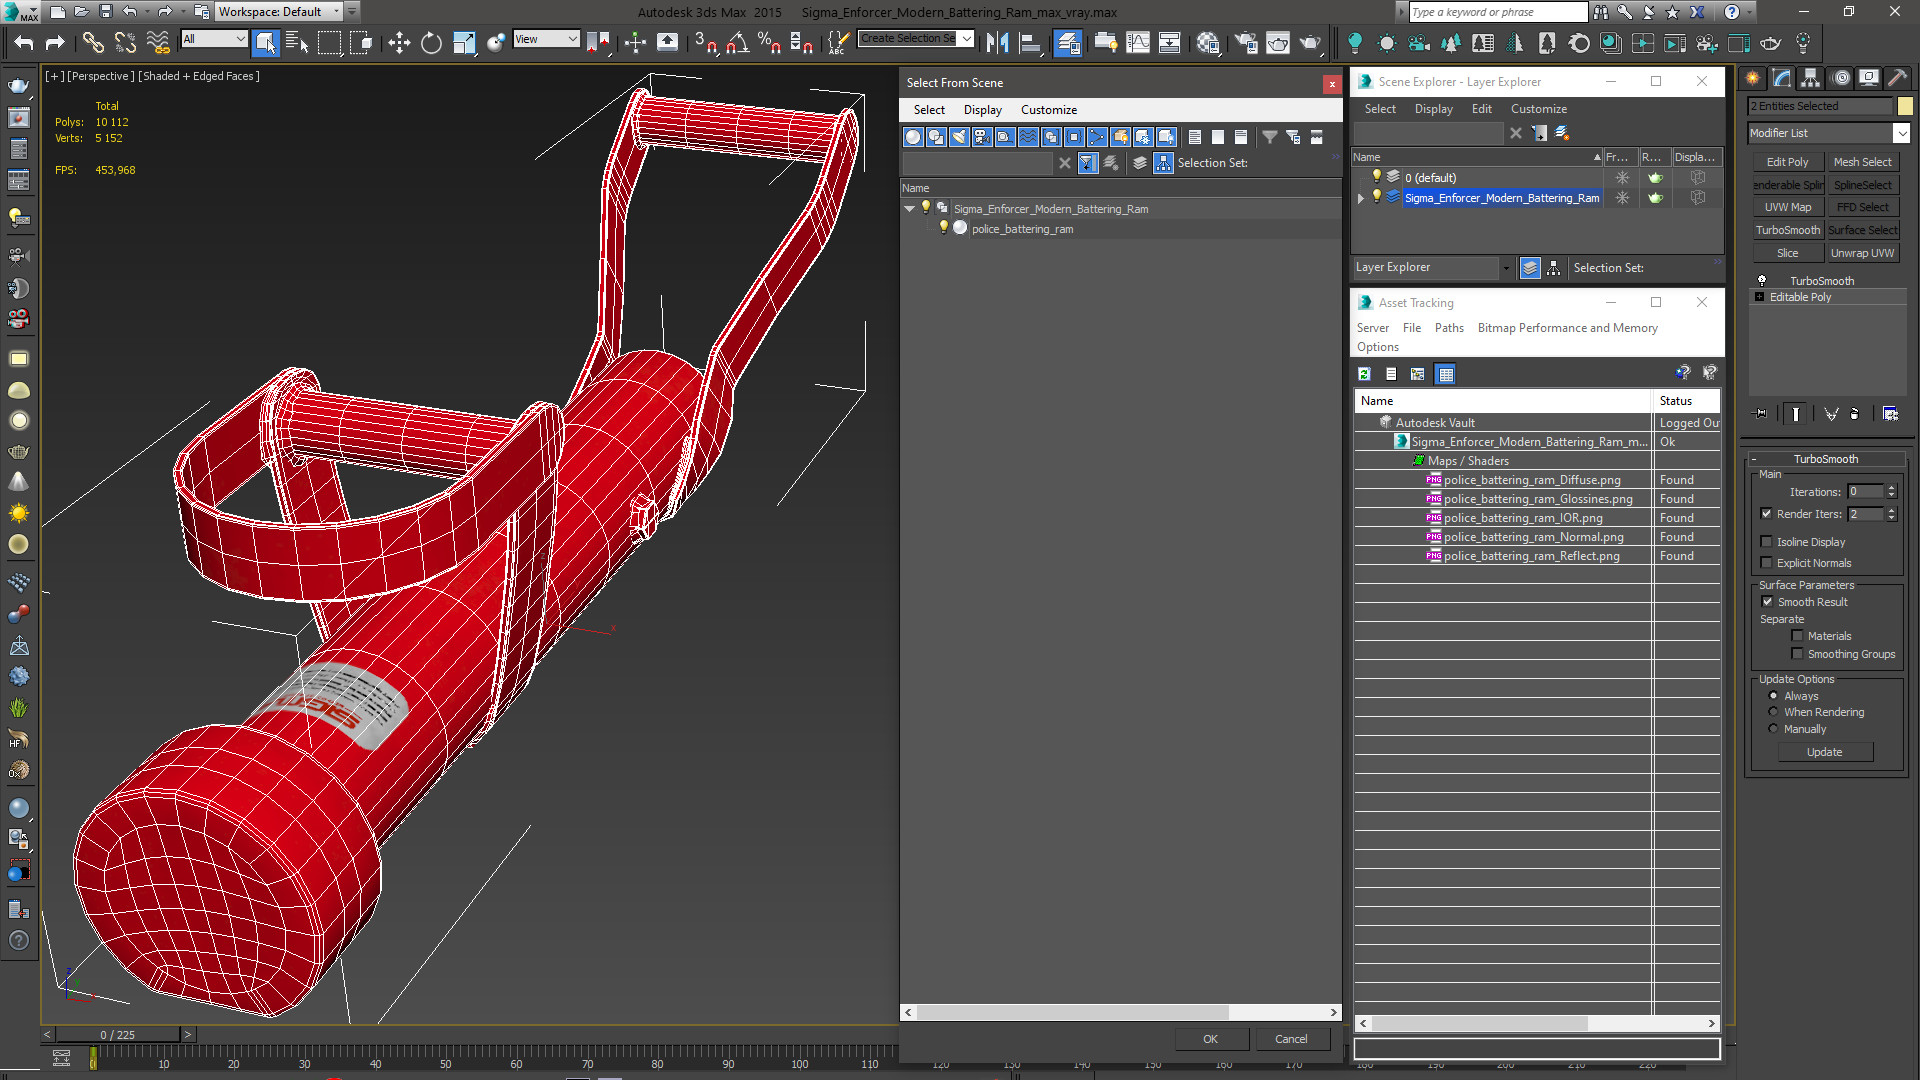Open Display menu in Select From Scene
The image size is (1920, 1080).
point(982,110)
